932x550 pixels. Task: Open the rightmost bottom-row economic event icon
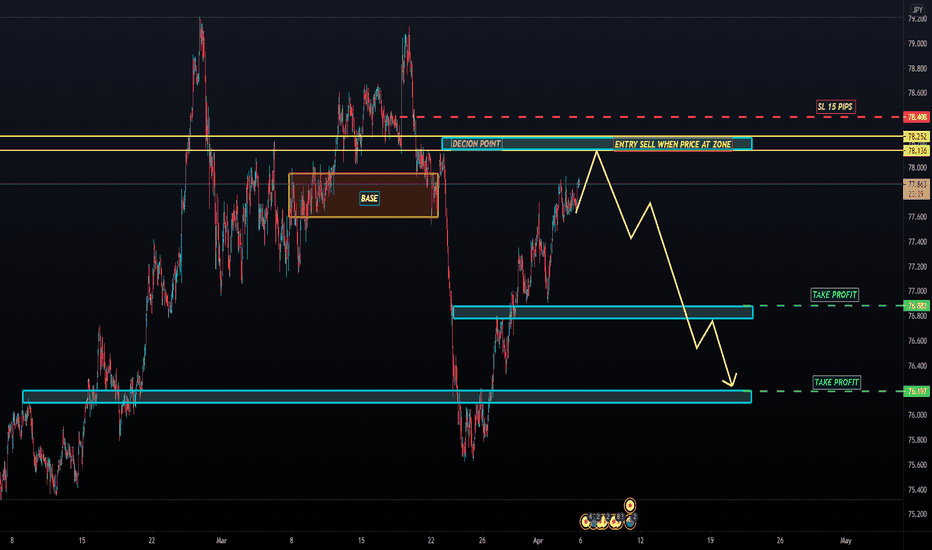point(630,521)
